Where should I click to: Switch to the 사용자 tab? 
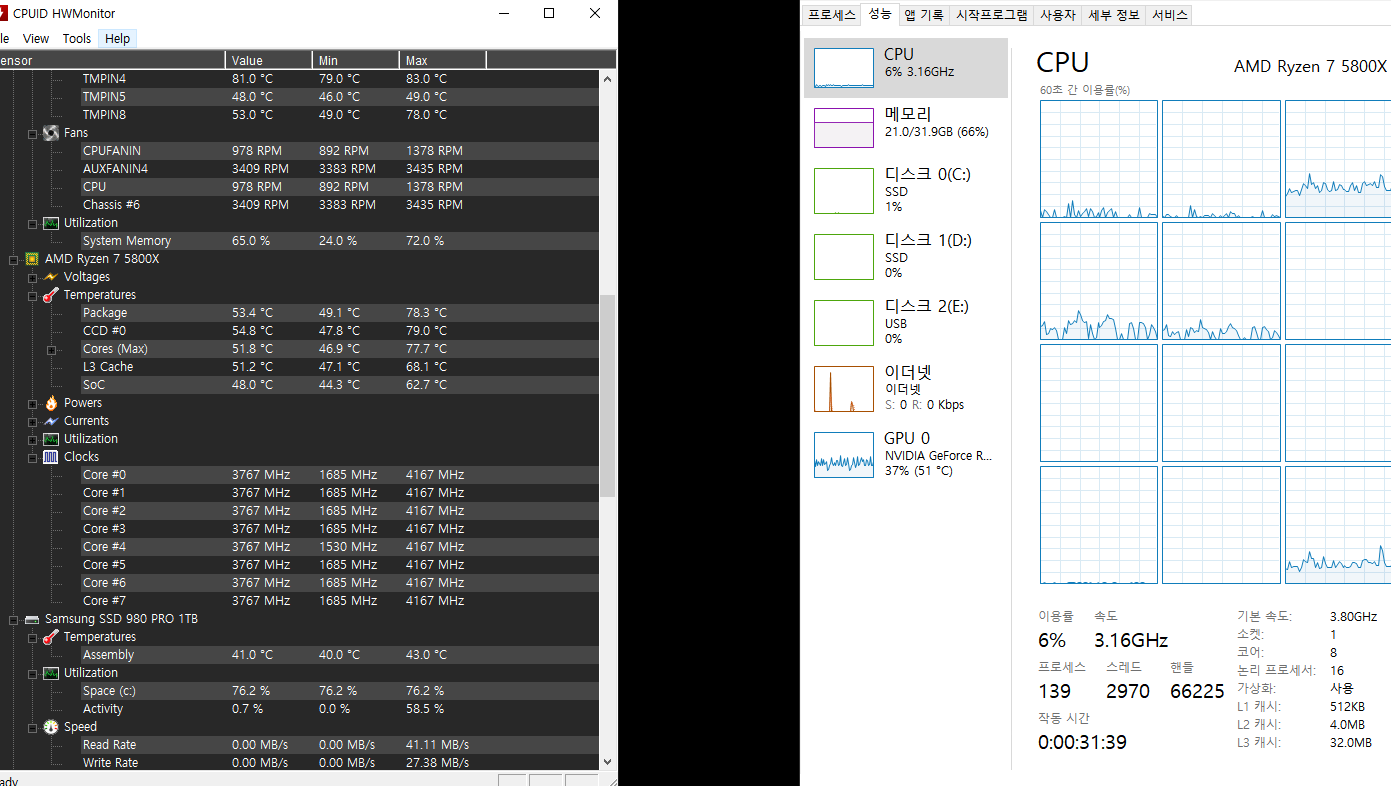(1058, 15)
